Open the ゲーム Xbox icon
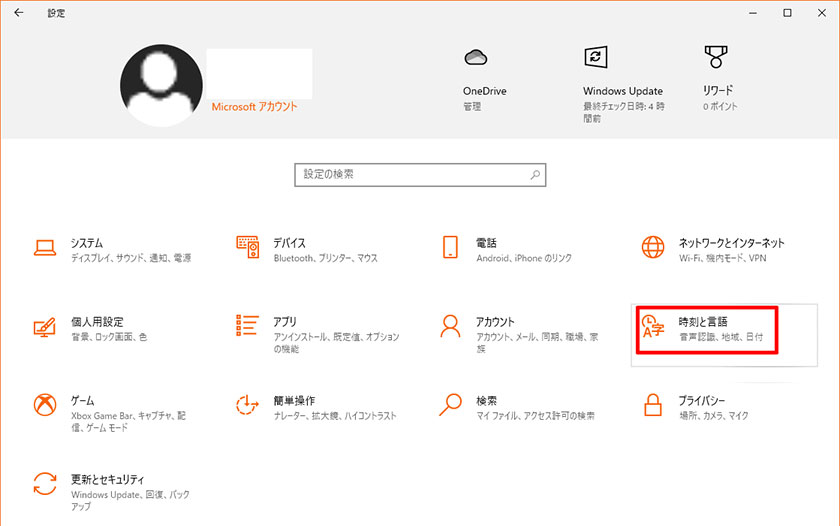The image size is (840, 526). 45,405
